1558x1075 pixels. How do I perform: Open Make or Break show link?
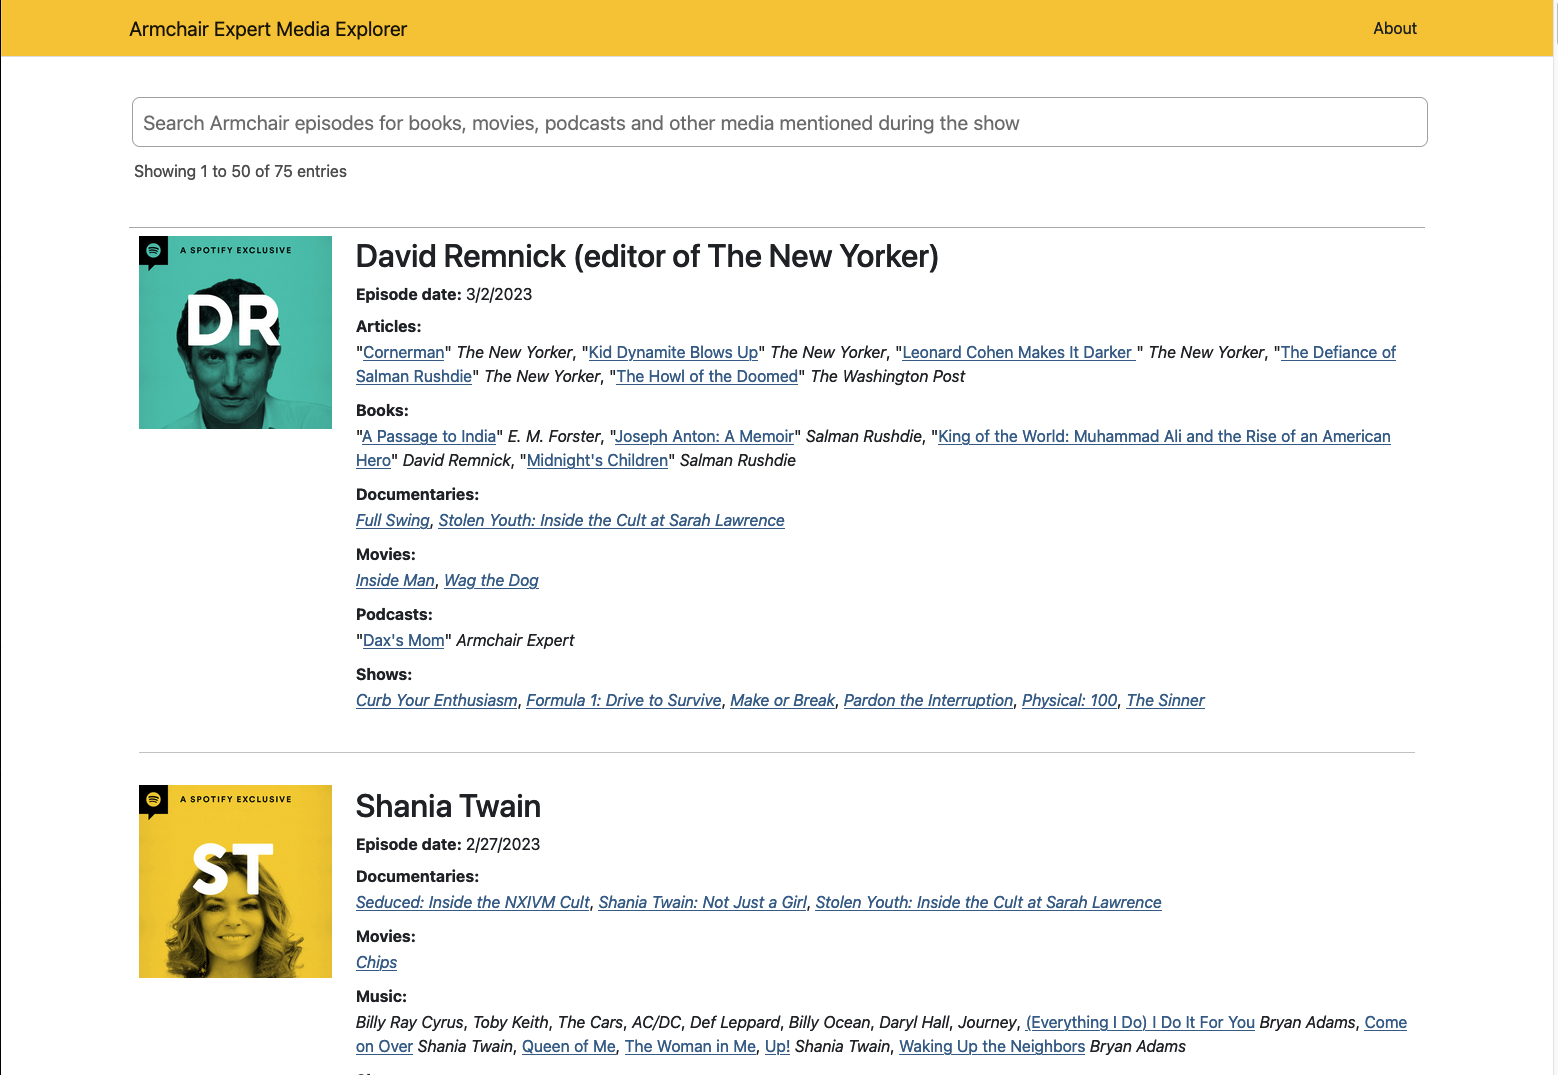click(782, 700)
